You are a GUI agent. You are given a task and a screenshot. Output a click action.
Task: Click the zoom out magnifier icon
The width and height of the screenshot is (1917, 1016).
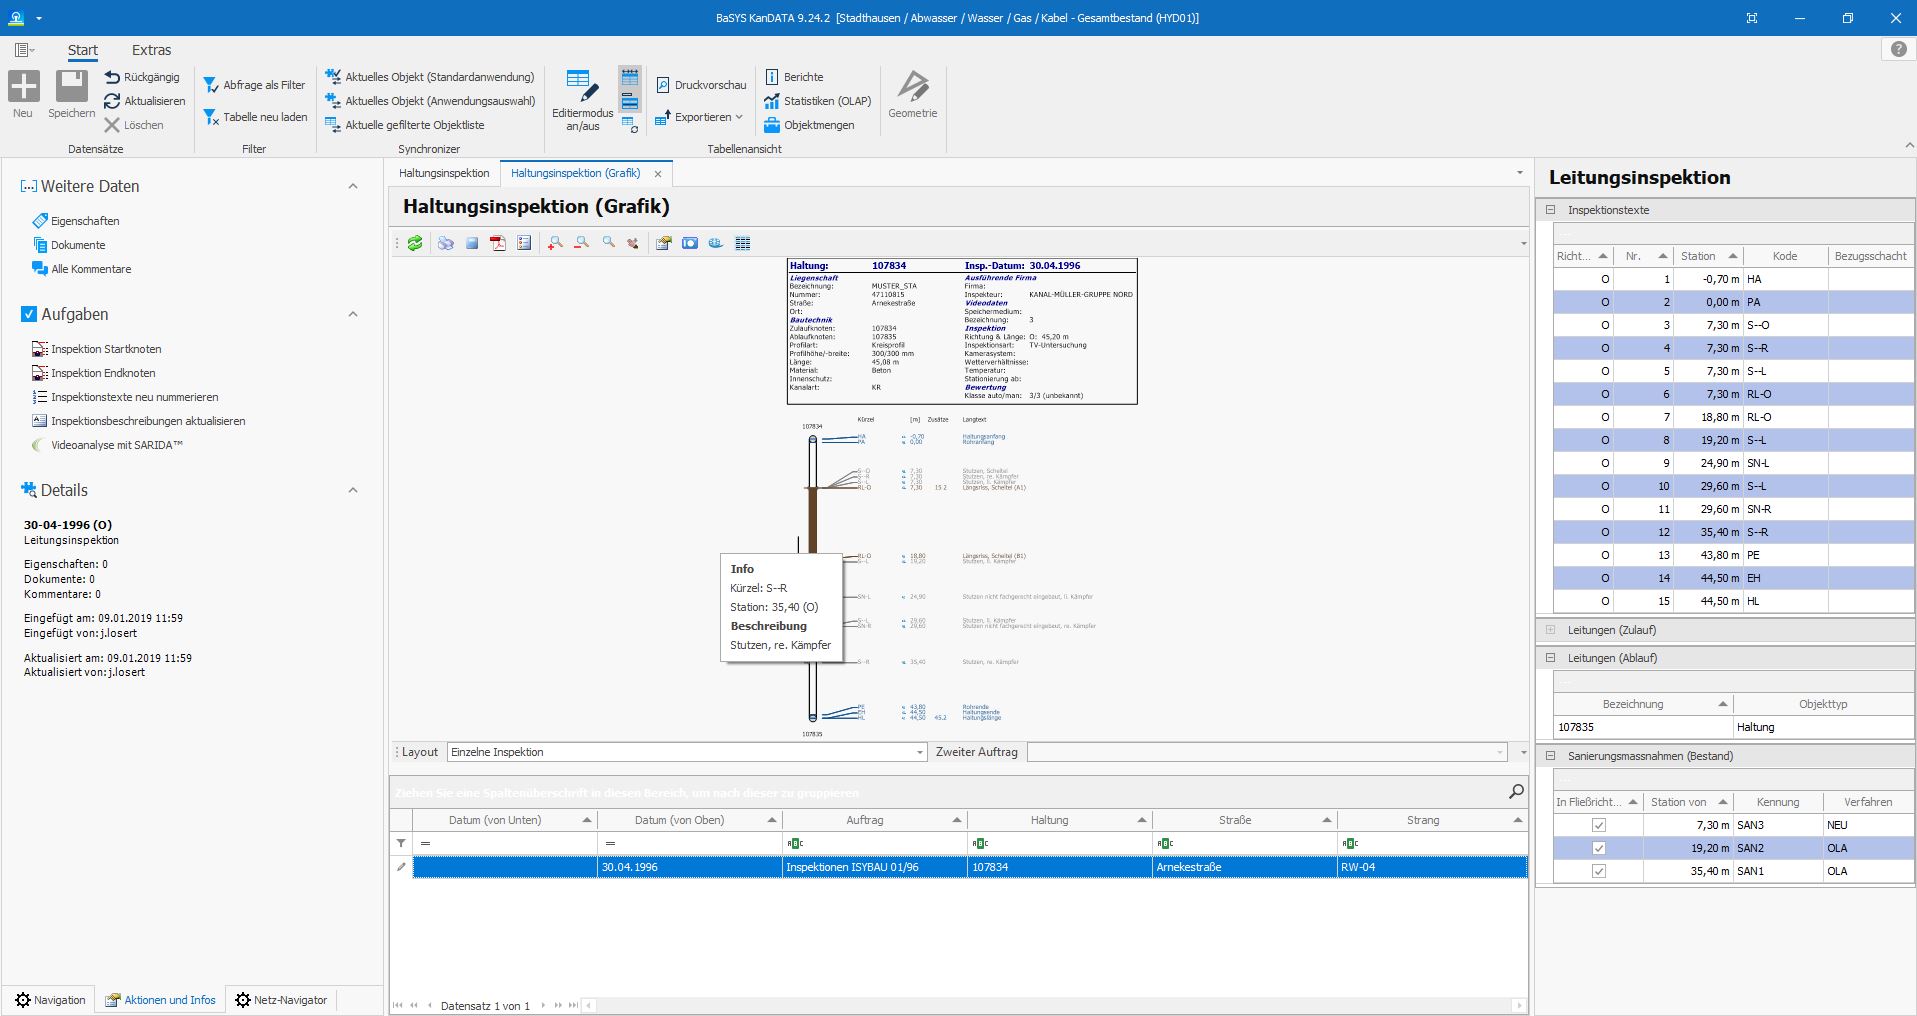tap(581, 243)
